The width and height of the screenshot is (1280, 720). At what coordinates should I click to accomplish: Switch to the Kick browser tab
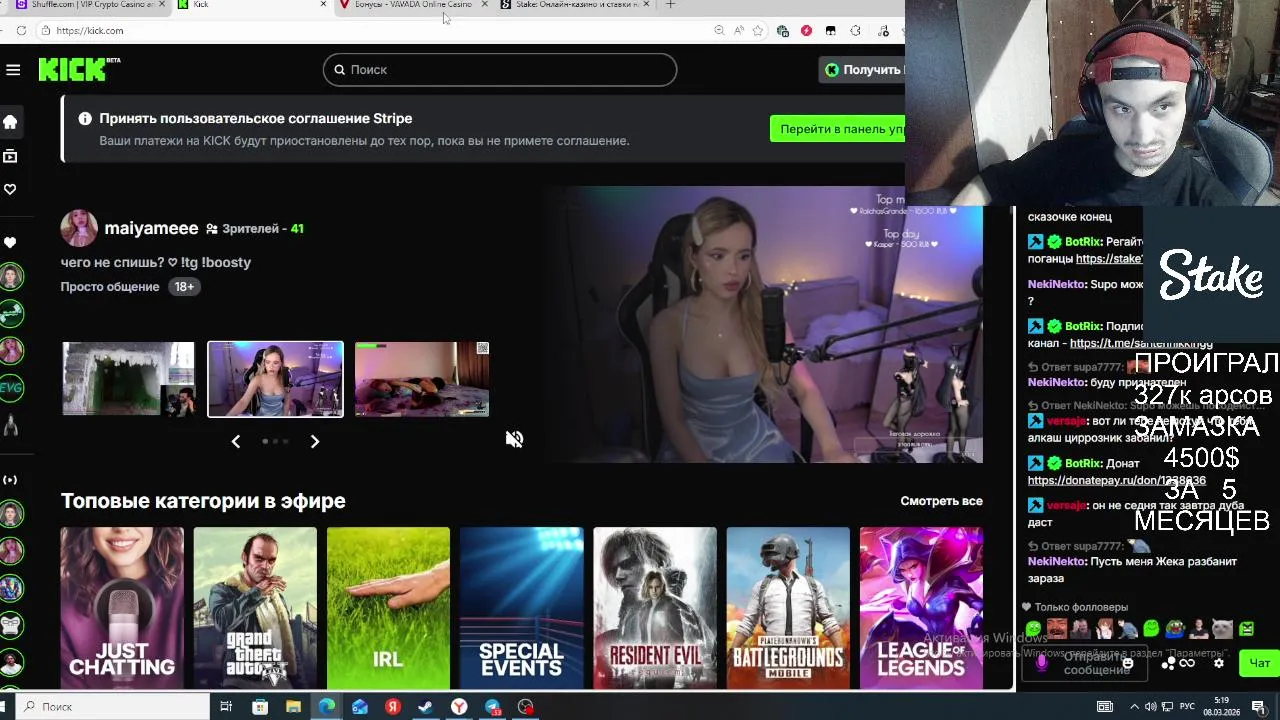pyautogui.click(x=250, y=5)
